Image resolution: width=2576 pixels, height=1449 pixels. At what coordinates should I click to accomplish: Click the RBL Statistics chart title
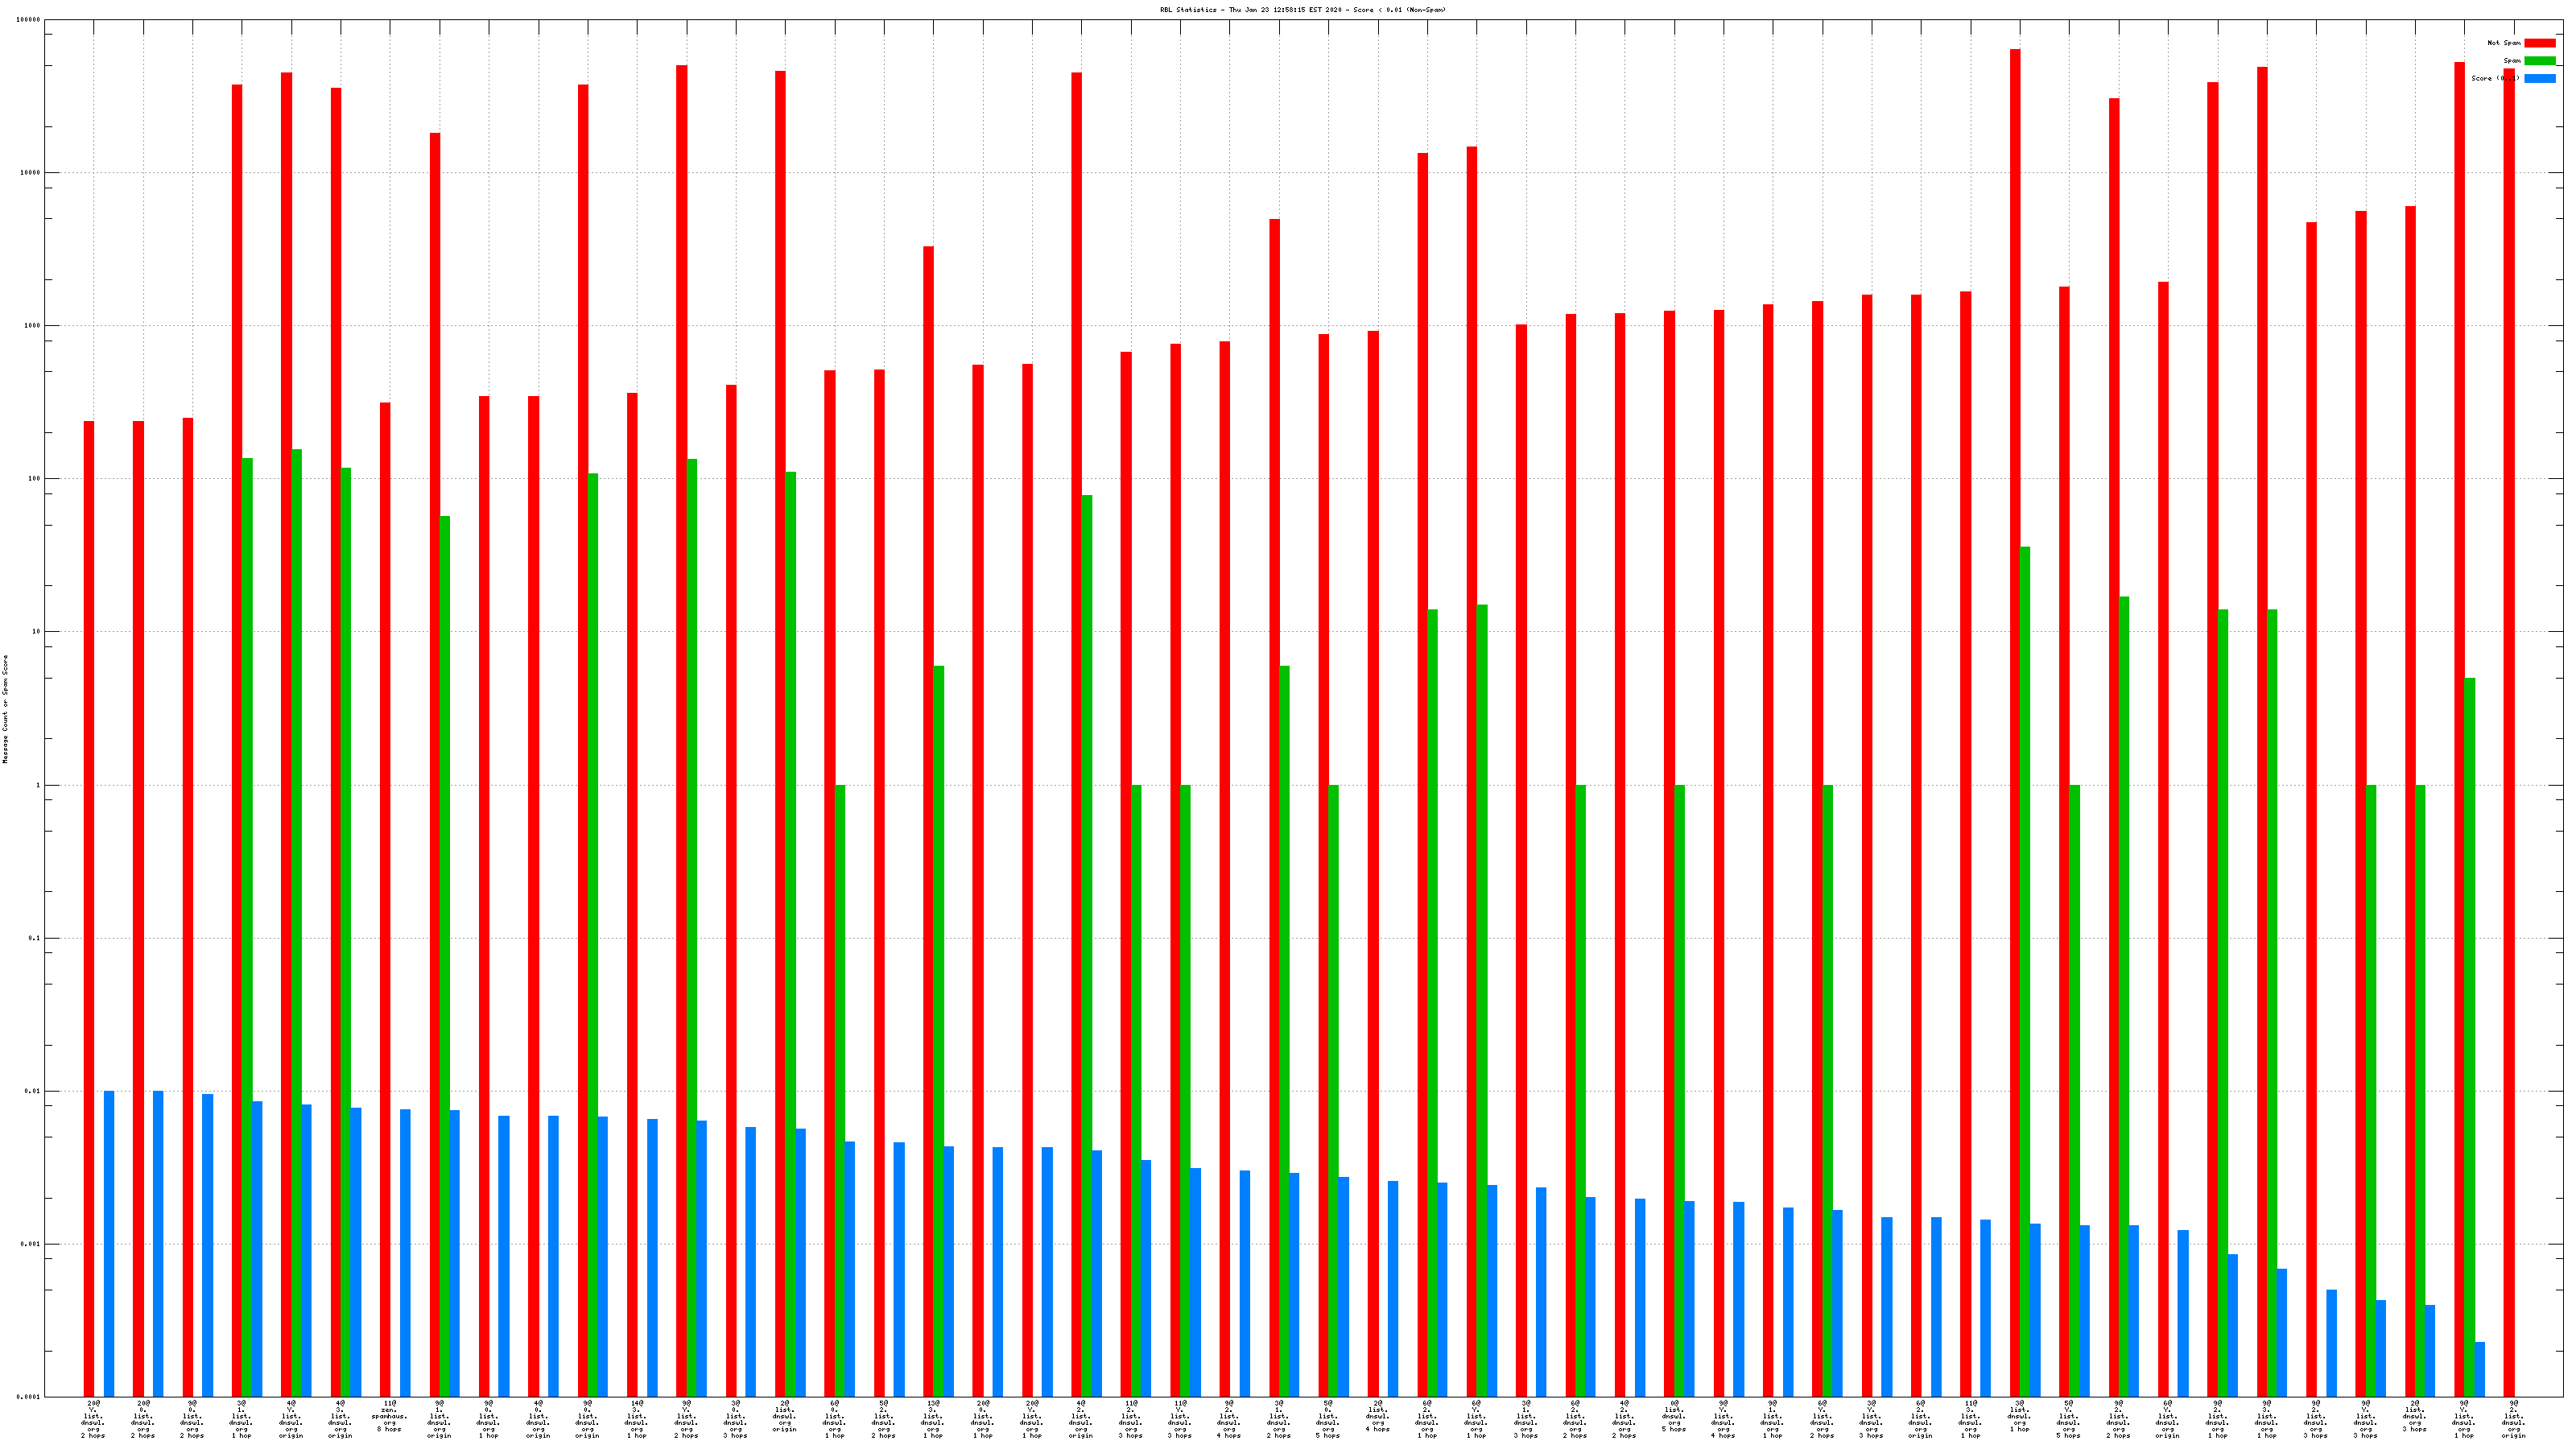pos(1302,10)
